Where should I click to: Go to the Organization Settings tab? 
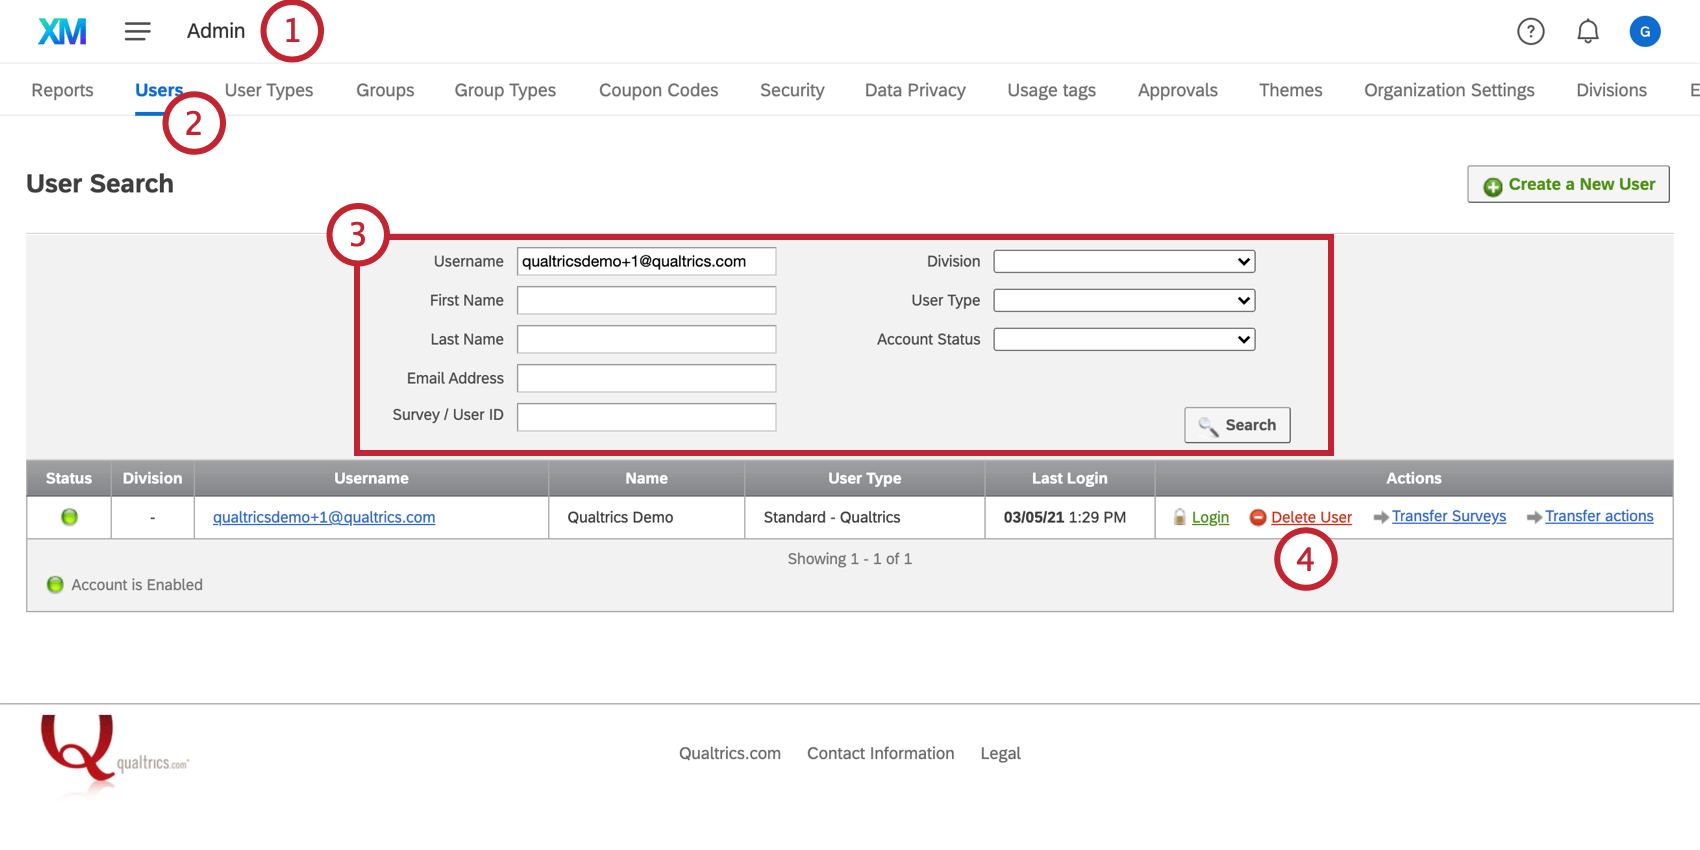pos(1449,90)
